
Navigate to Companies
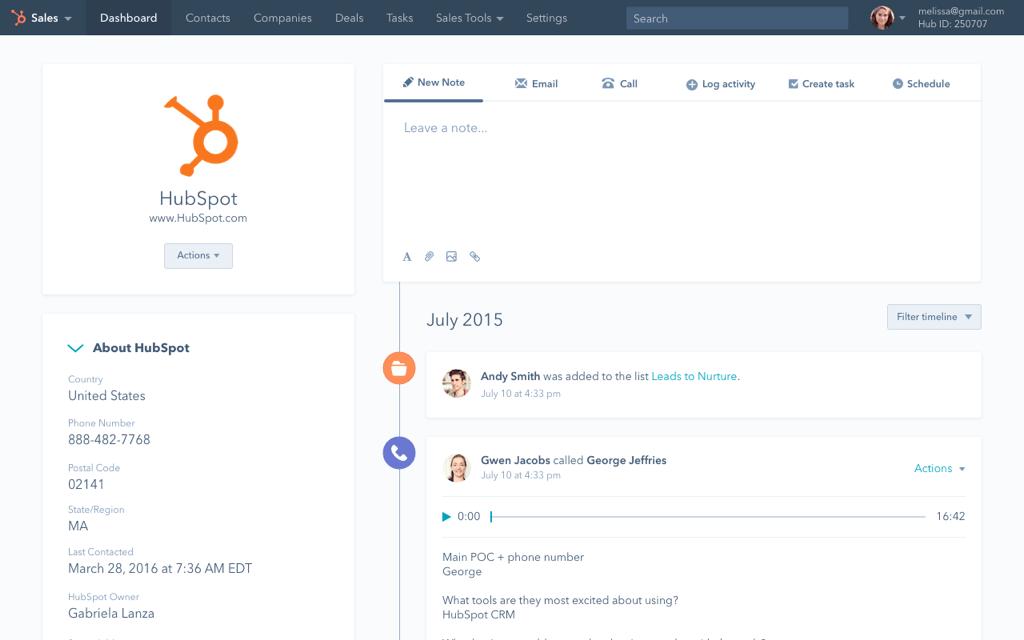click(x=282, y=18)
